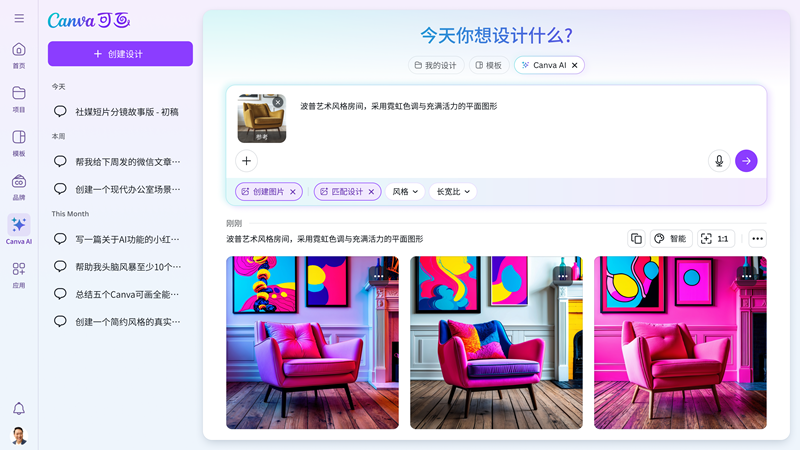The image size is (800, 450).
Task: Switch to 模板 tab
Action: click(x=488, y=65)
